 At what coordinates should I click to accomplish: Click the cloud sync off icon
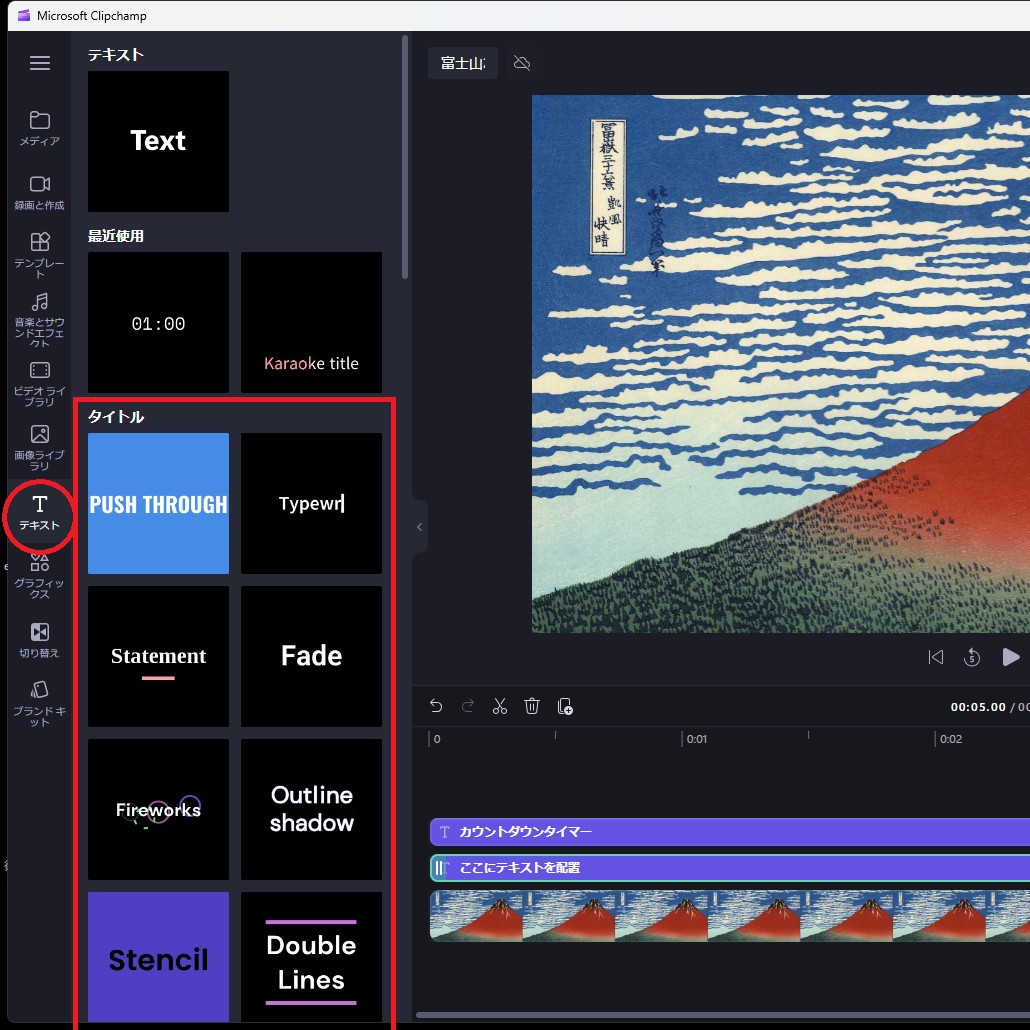click(x=522, y=63)
